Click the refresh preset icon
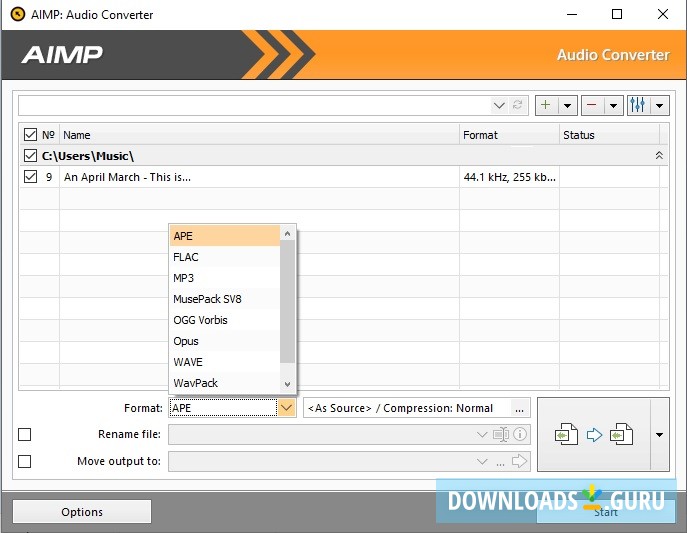 pos(517,105)
